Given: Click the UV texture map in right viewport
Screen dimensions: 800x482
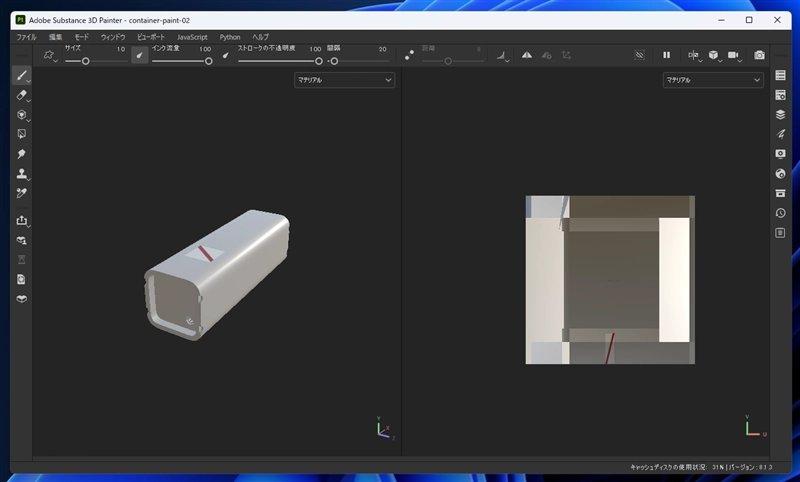Looking at the screenshot, I should click(x=610, y=280).
